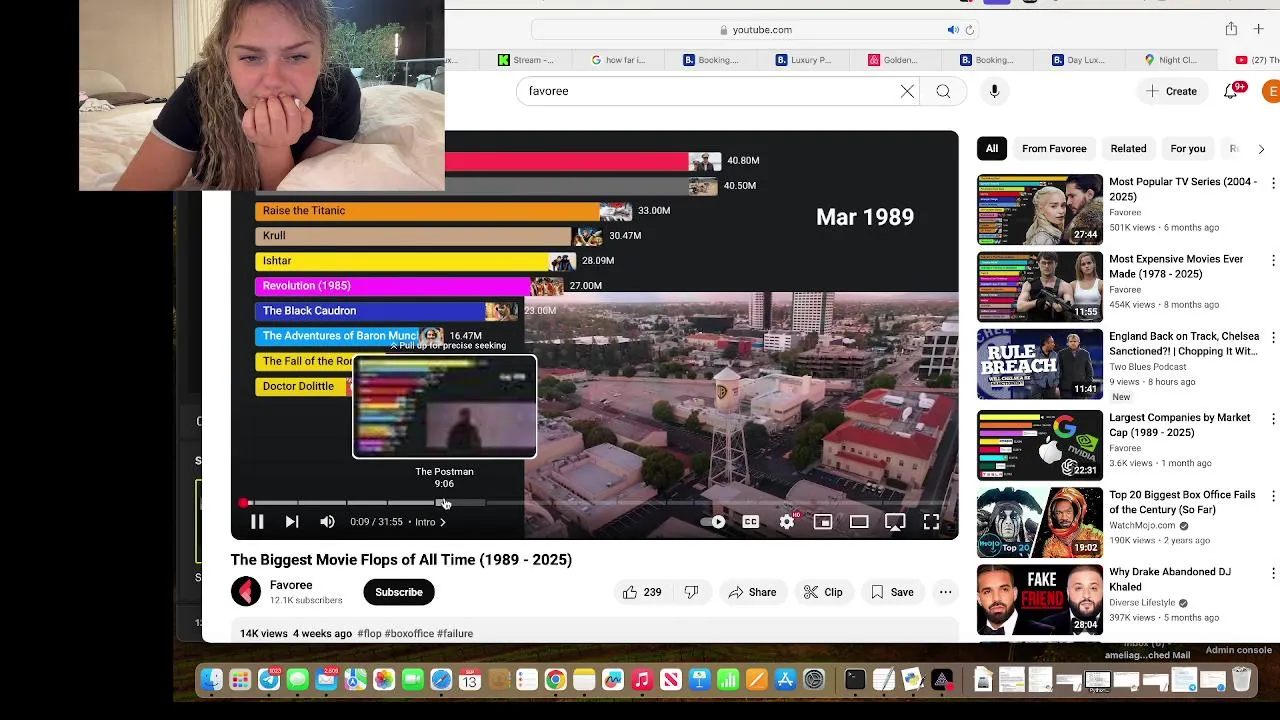Pause the video playback
The image size is (1280, 720).
(x=257, y=522)
